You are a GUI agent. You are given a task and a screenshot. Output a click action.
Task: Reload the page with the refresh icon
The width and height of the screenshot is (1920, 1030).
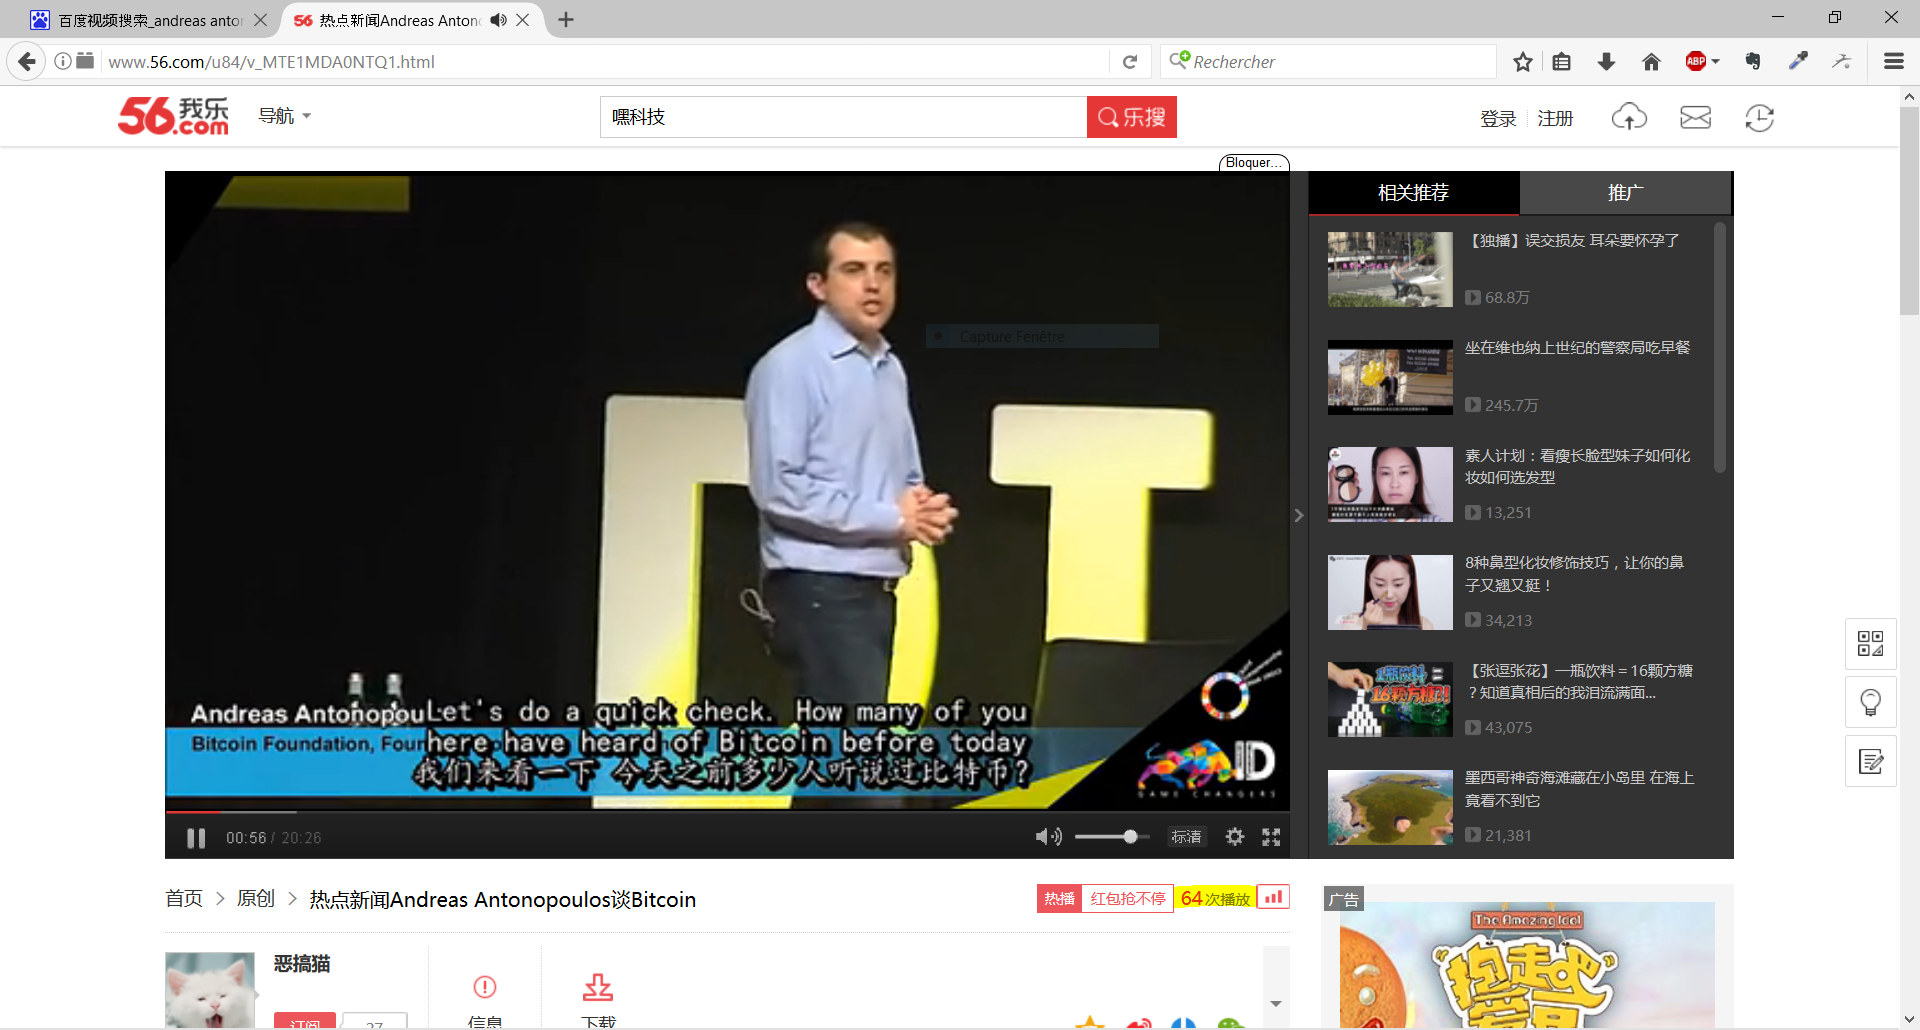[1130, 62]
